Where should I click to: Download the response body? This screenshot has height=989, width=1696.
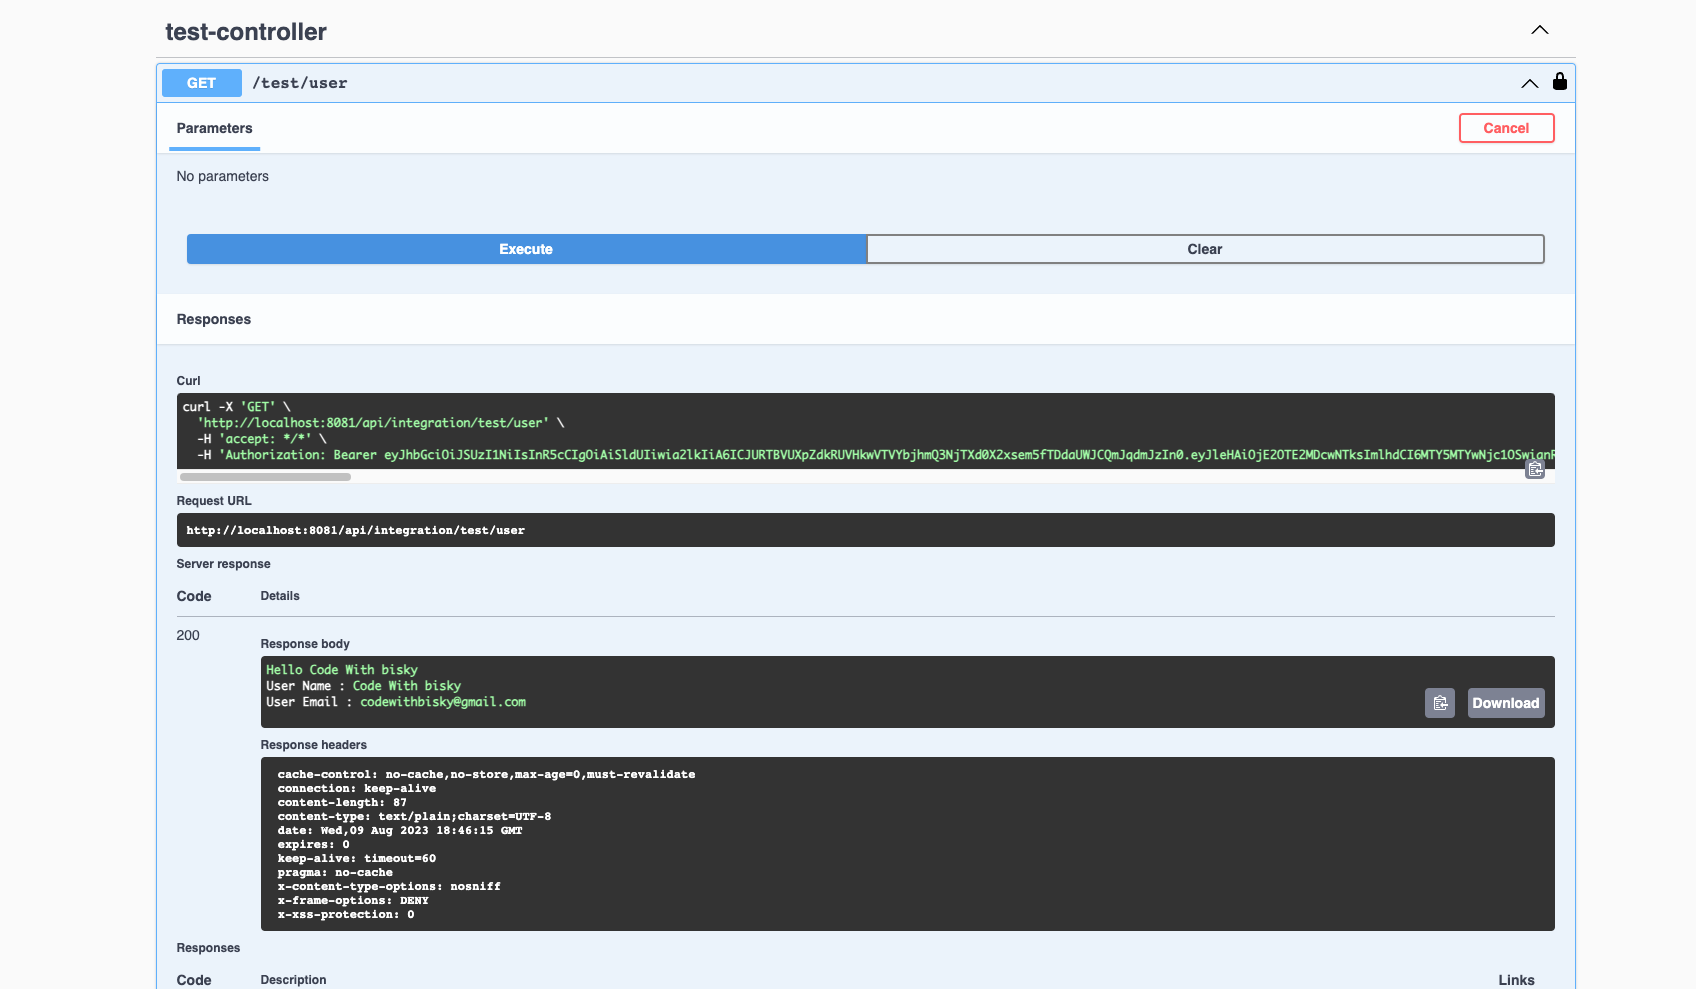pos(1505,703)
